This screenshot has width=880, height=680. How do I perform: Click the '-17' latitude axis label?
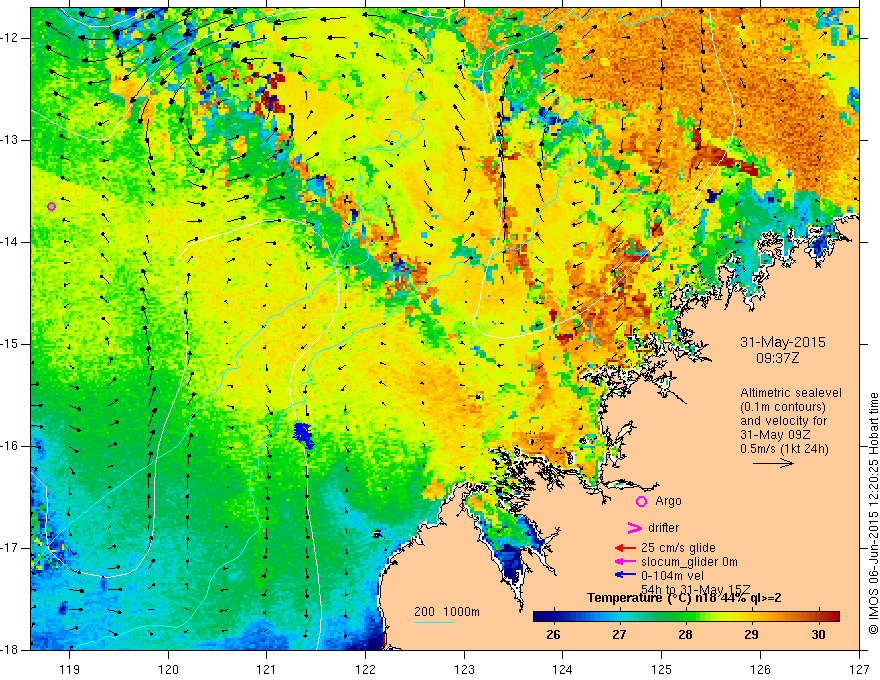point(10,548)
